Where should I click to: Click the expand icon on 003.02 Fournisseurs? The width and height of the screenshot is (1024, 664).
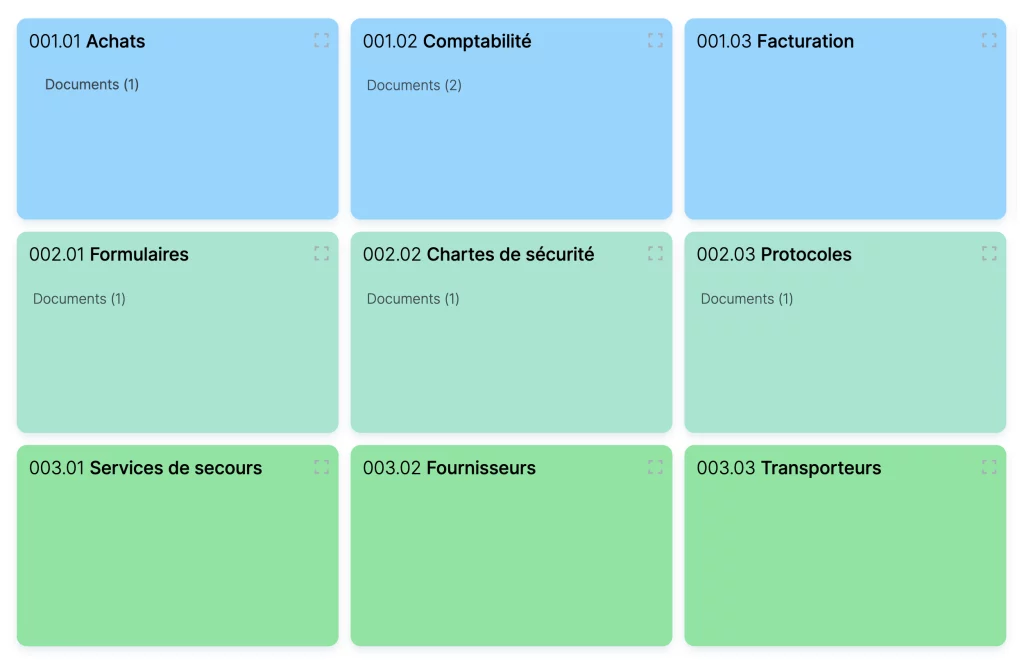click(656, 467)
